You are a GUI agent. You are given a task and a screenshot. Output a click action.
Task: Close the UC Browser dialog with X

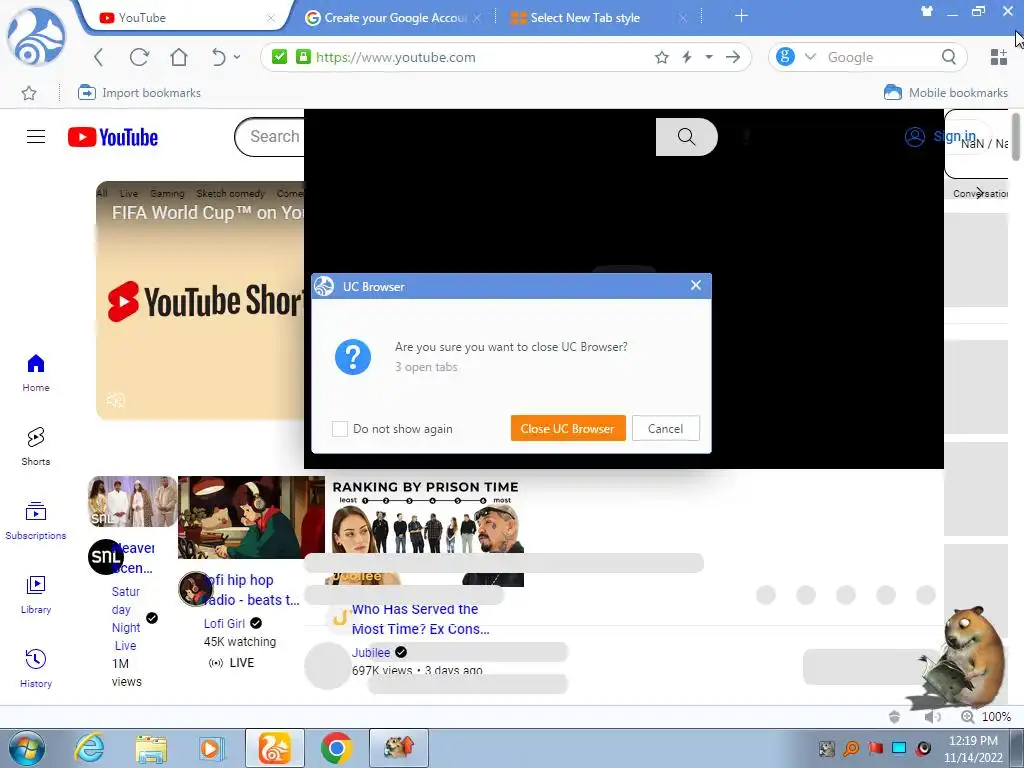click(696, 285)
